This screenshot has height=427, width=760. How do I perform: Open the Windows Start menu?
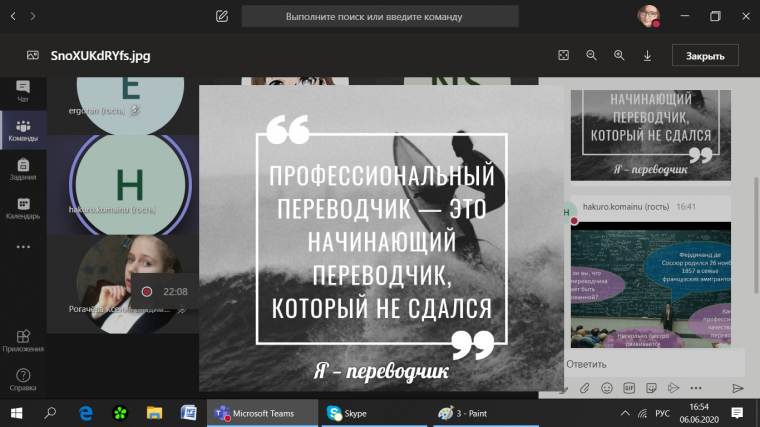(x=16, y=413)
